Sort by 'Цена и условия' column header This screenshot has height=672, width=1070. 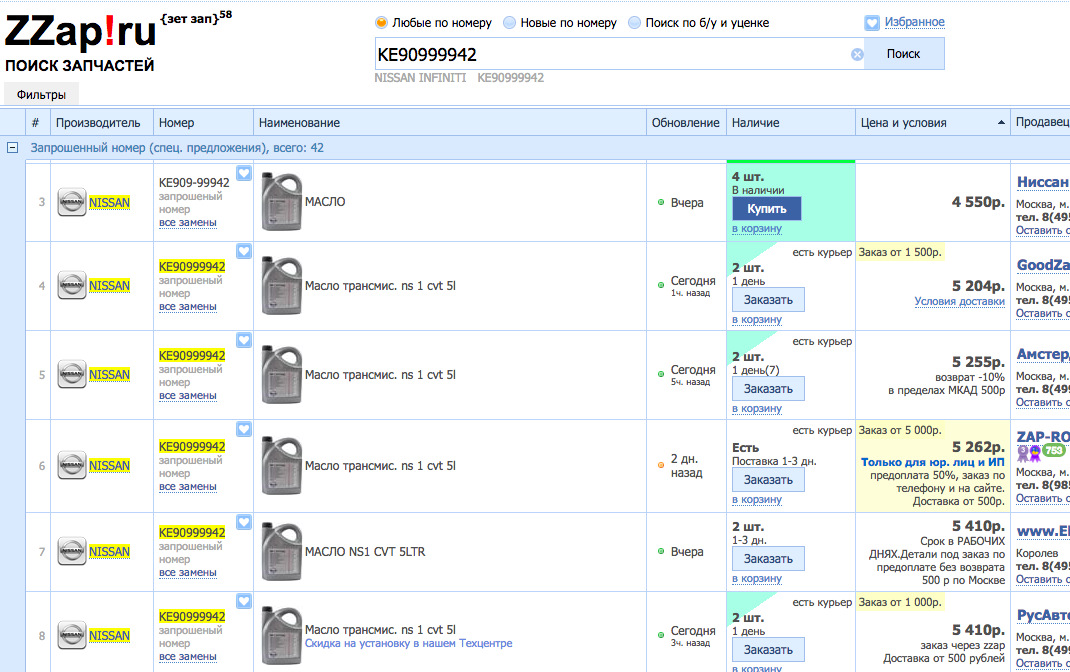(x=932, y=123)
